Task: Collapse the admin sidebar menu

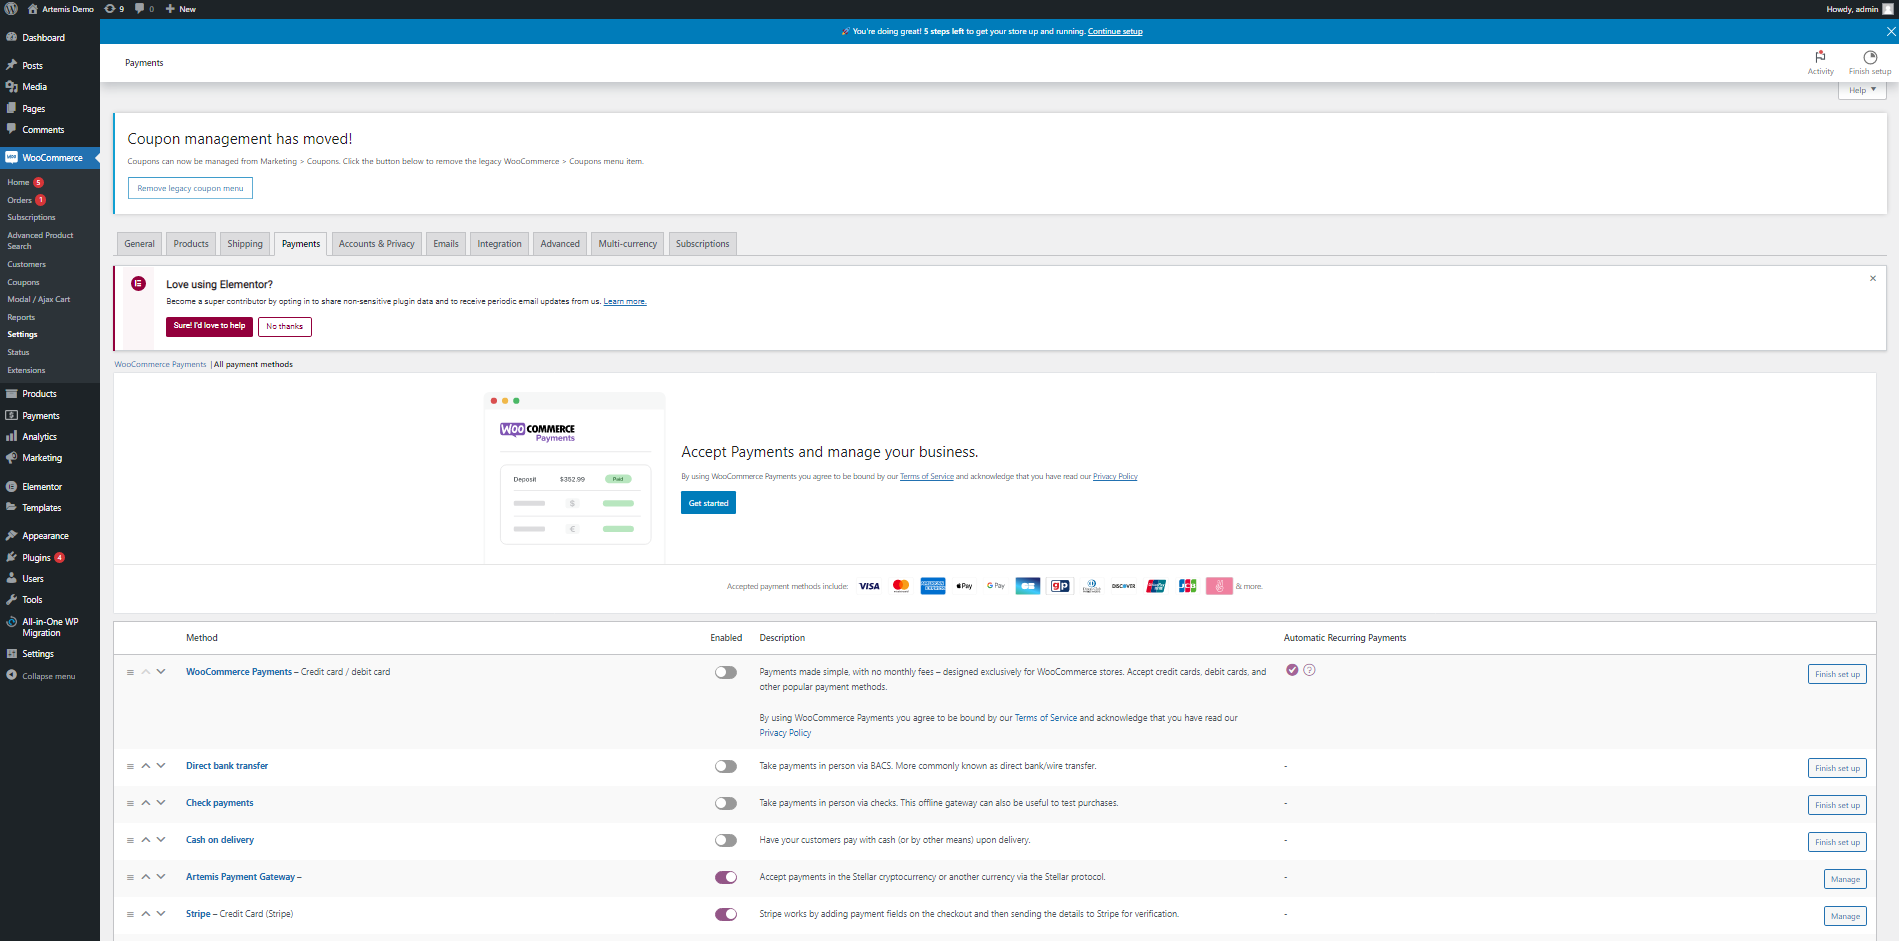Action: [x=50, y=676]
